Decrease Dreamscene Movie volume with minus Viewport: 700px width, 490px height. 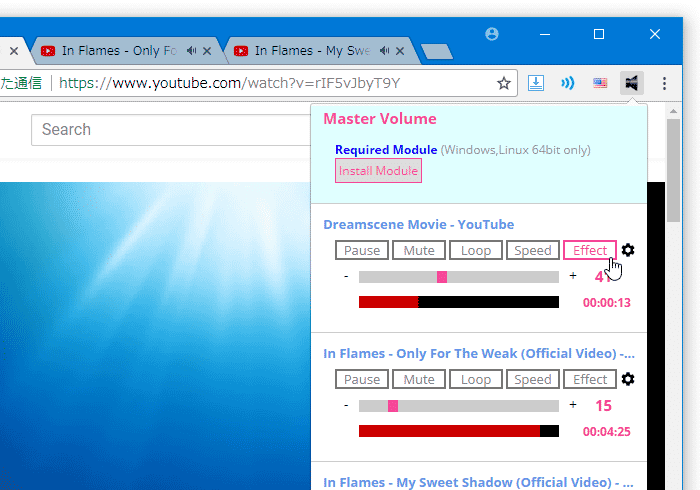pos(346,277)
